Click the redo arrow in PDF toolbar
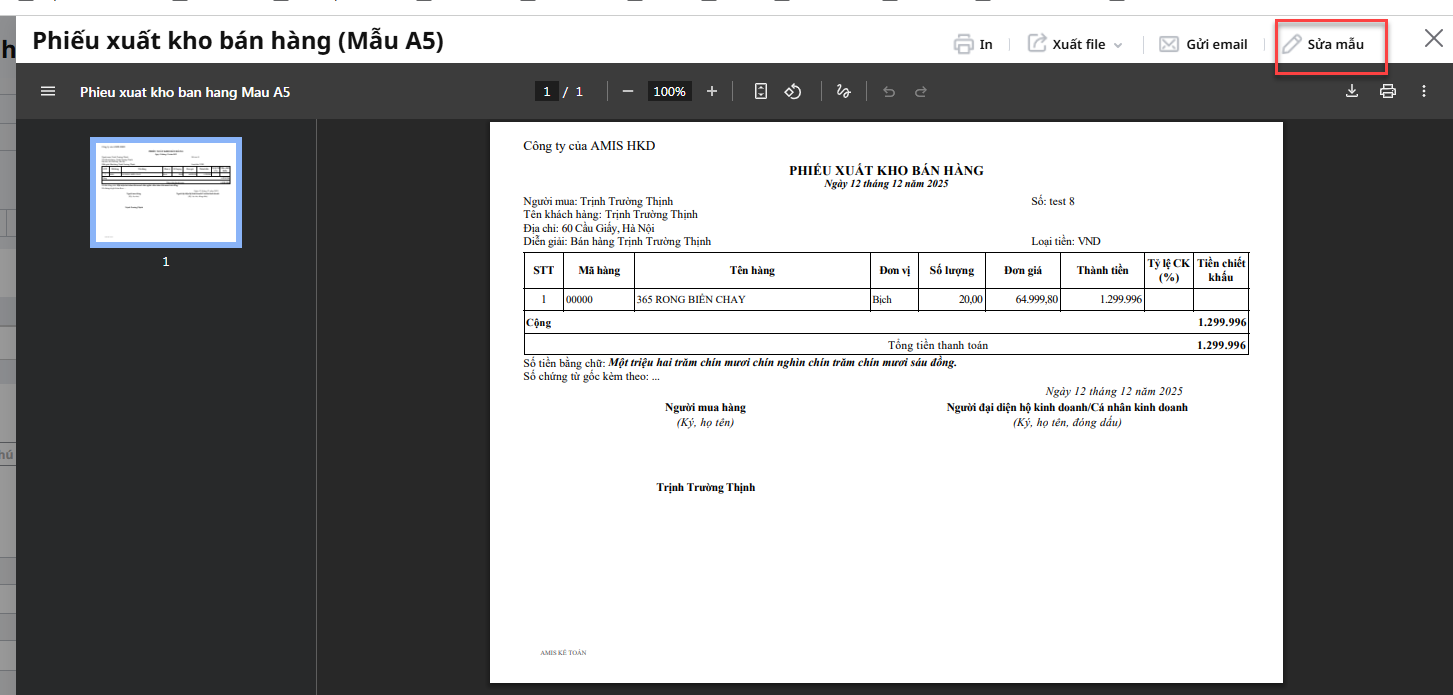Image resolution: width=1453 pixels, height=695 pixels. tap(921, 91)
